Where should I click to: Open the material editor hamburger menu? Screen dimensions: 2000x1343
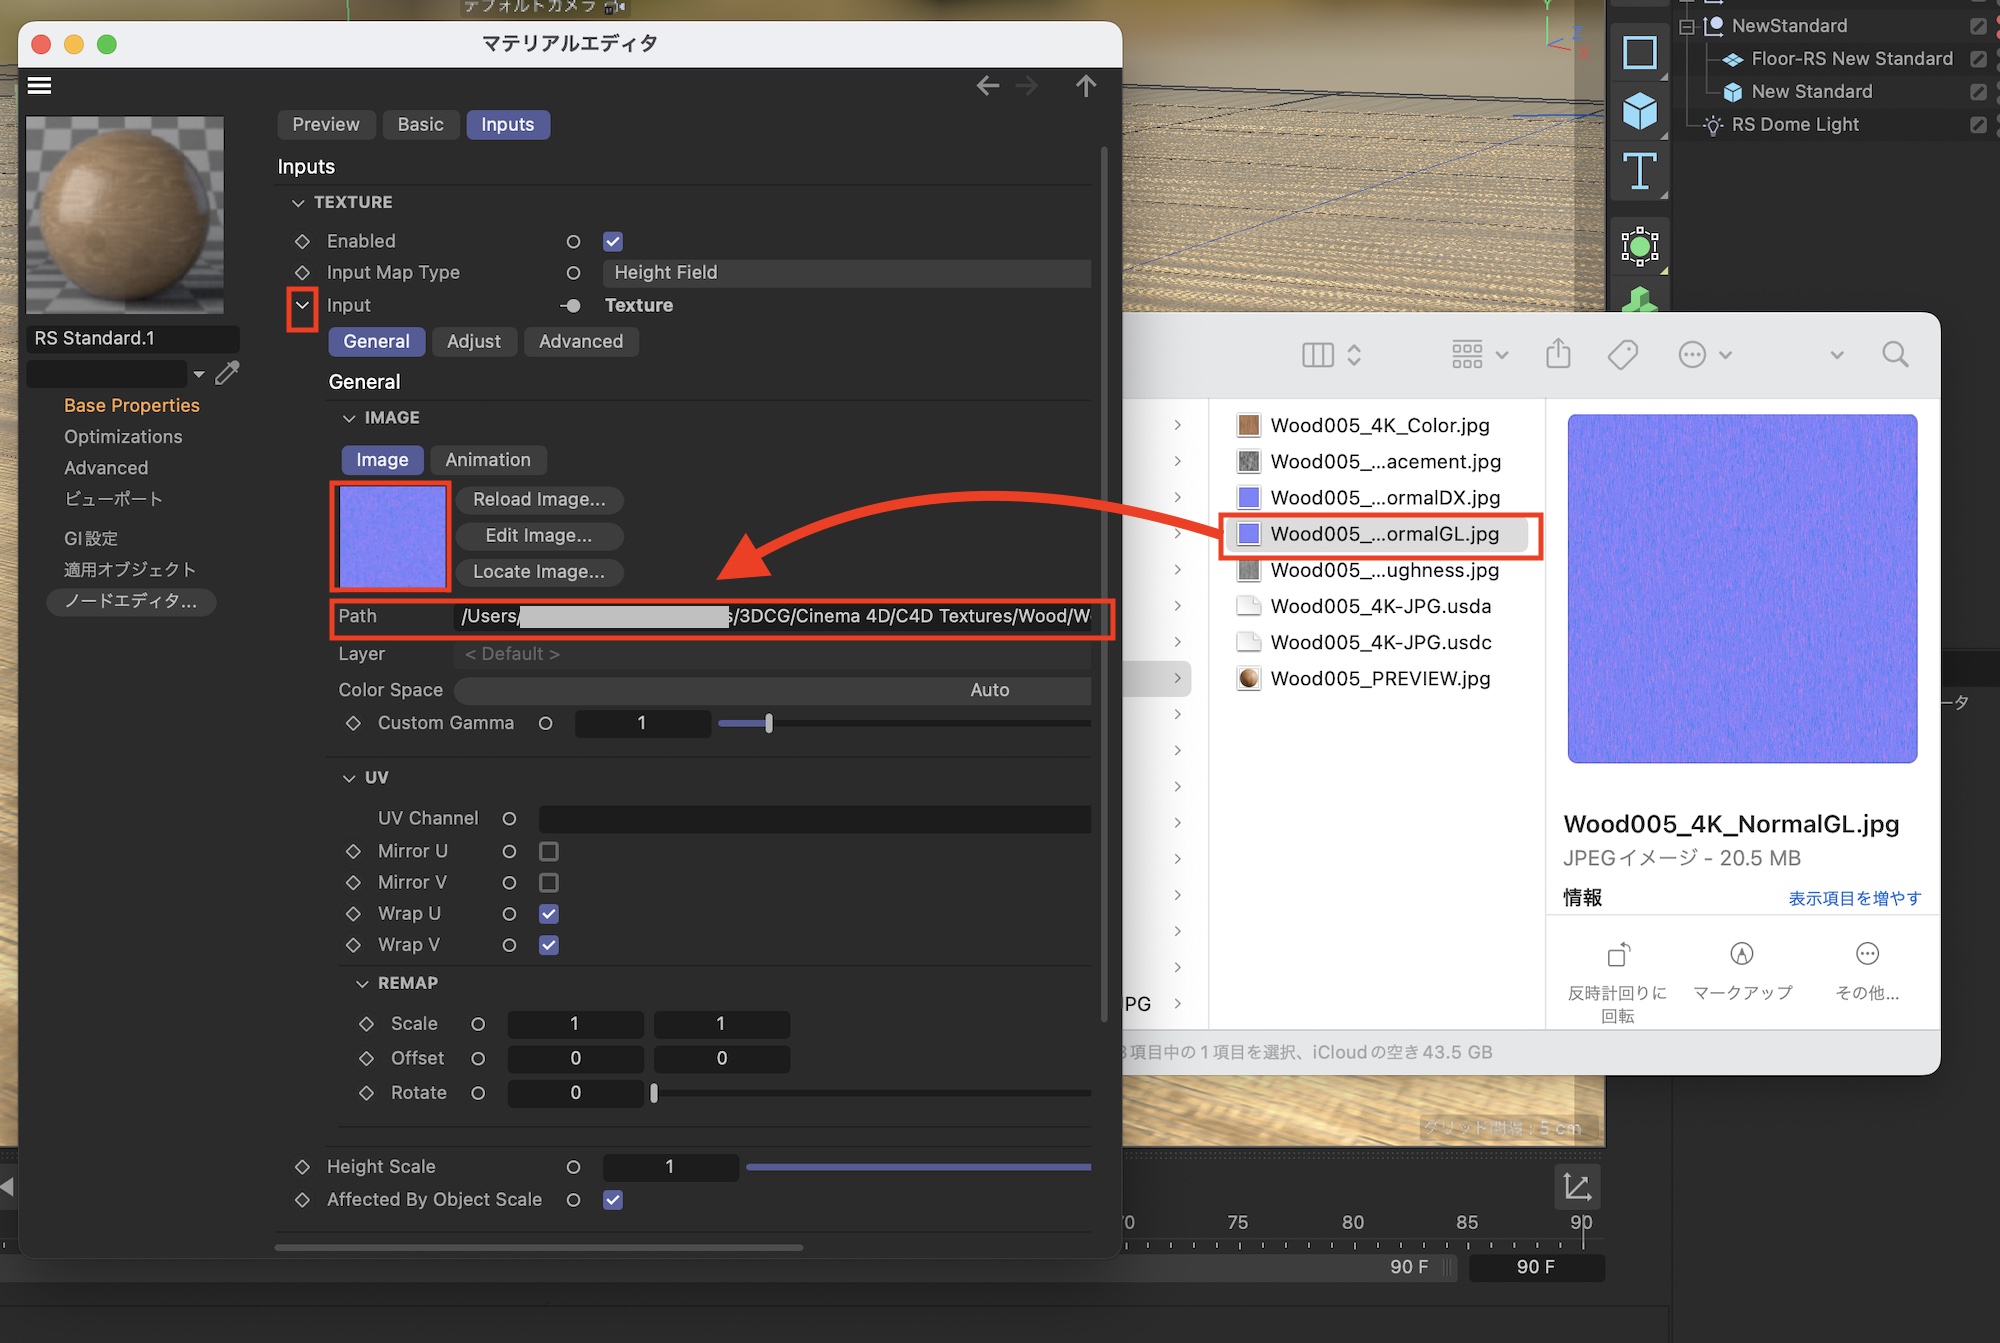click(x=40, y=86)
